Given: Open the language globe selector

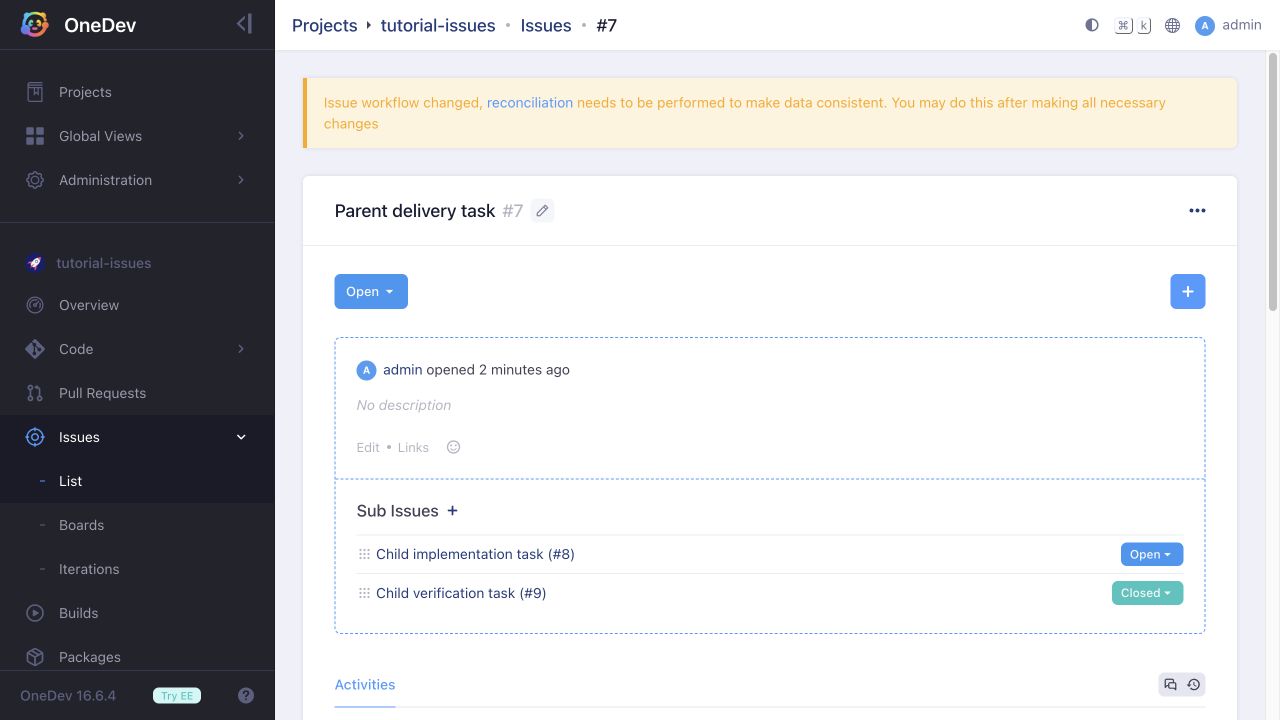Looking at the screenshot, I should tap(1173, 25).
